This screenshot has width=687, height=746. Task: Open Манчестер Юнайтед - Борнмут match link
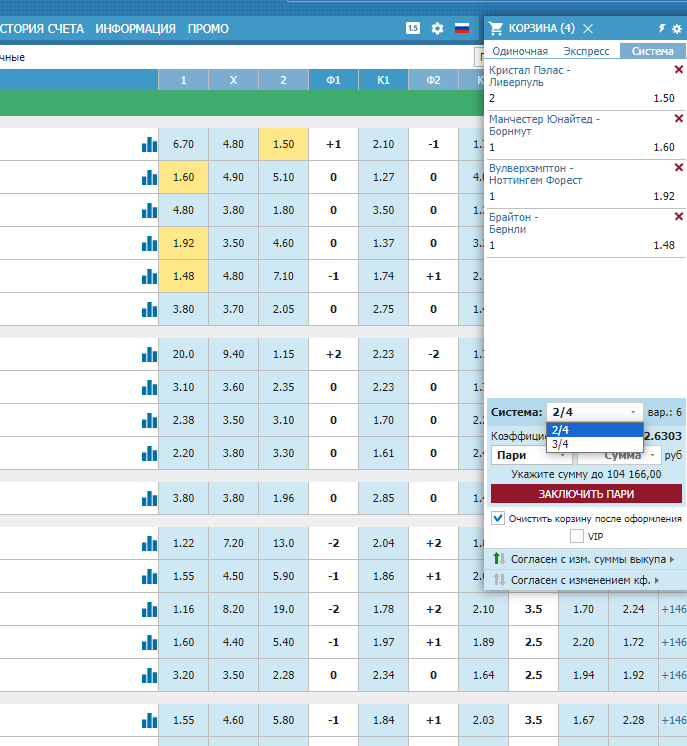[544, 125]
